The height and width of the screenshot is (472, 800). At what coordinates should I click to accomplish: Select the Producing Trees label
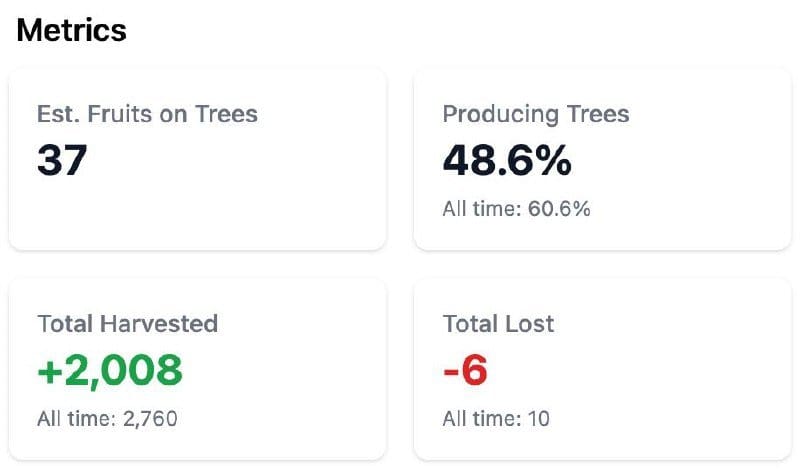[536, 114]
